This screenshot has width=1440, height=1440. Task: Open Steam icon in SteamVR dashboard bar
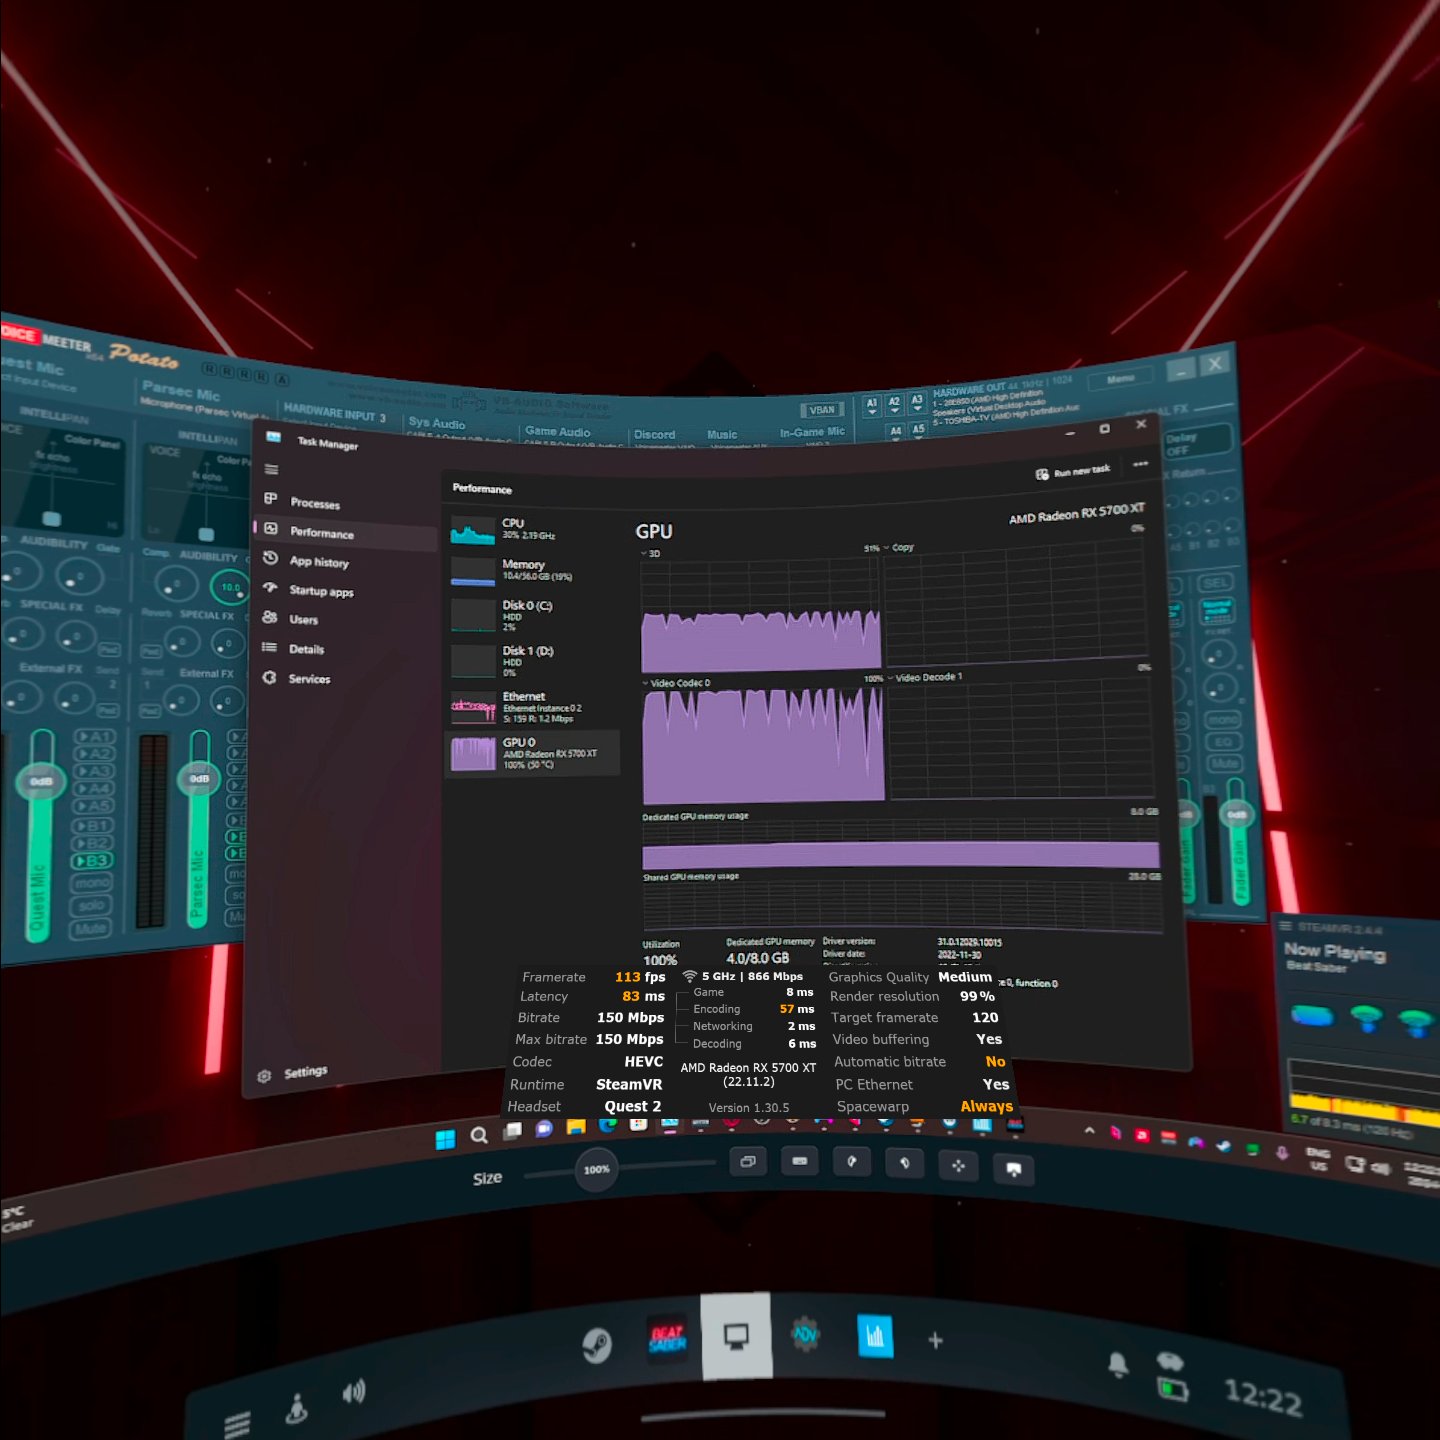coord(597,1345)
